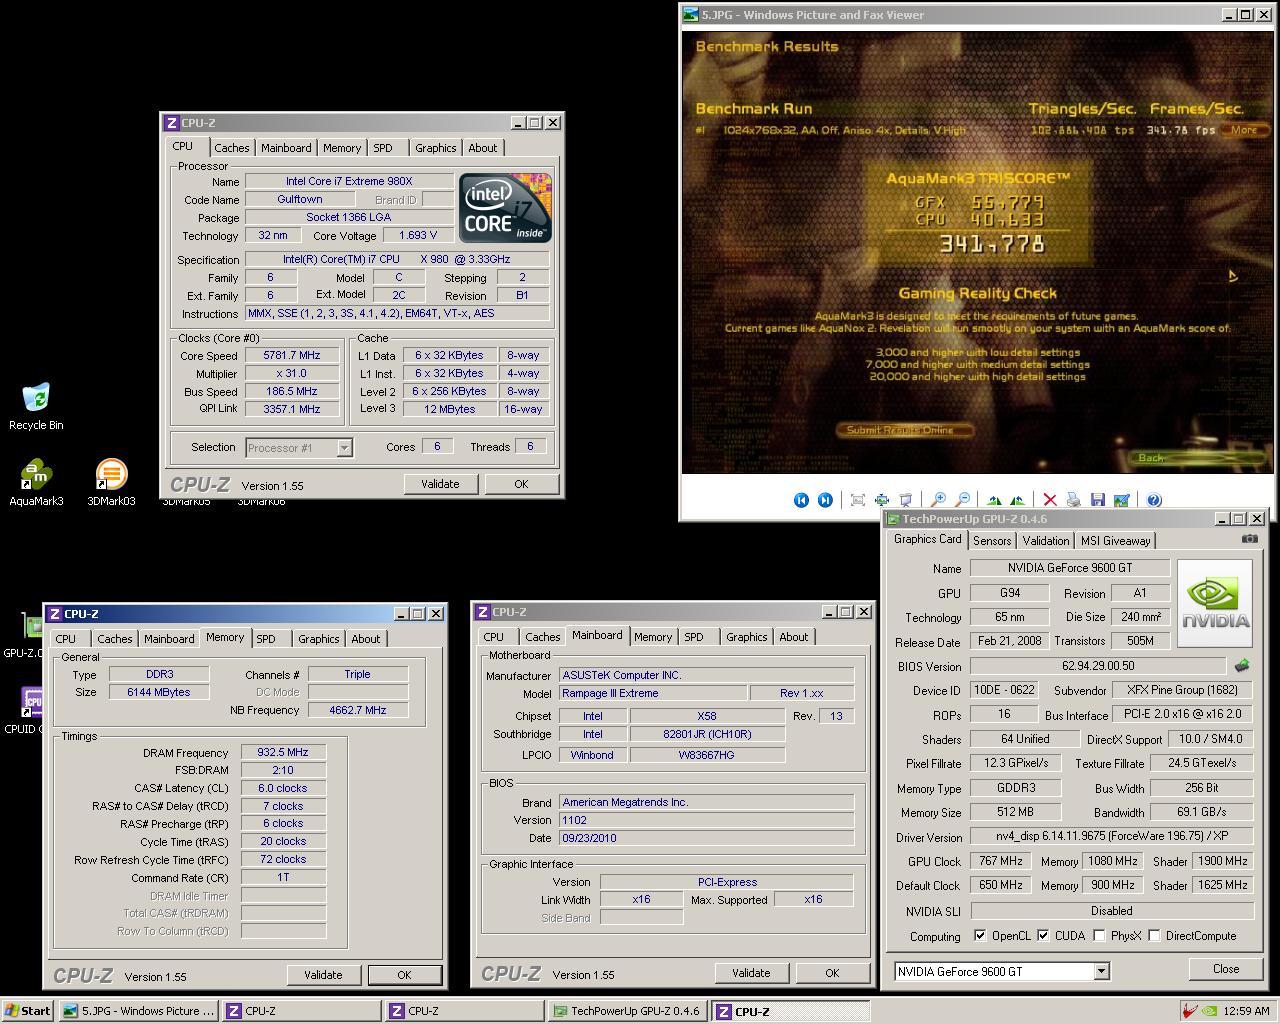Click the Intel Core i7 logo in CPU-Z

coord(505,207)
